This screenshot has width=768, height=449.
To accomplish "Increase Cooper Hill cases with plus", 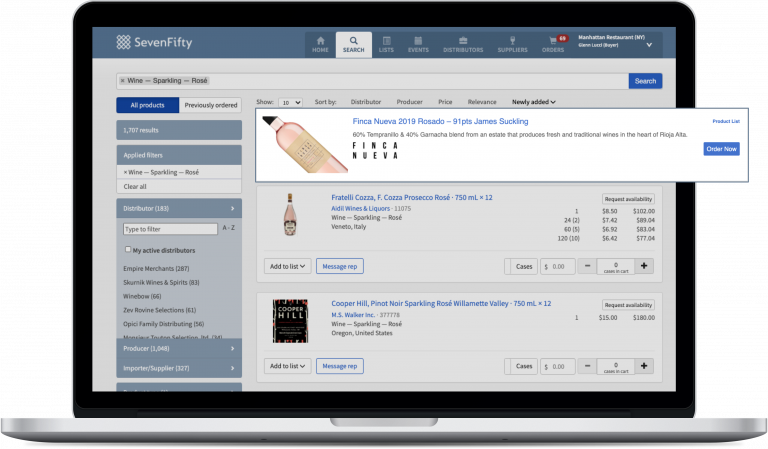I will pos(644,366).
